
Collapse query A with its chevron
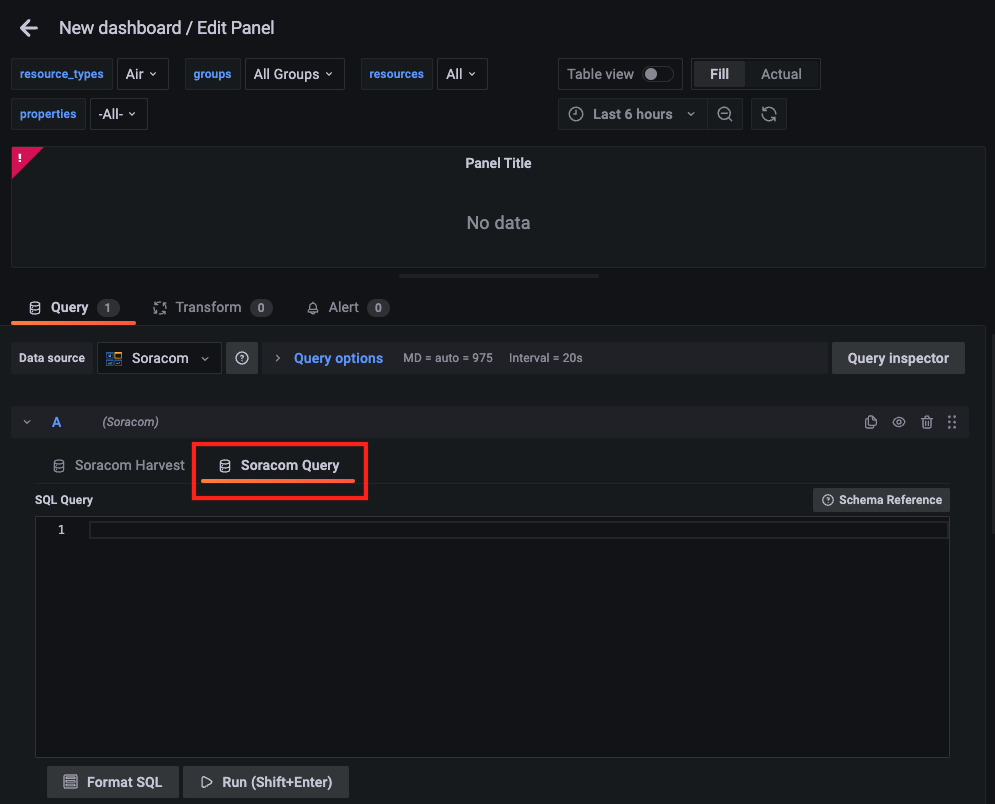[26, 422]
